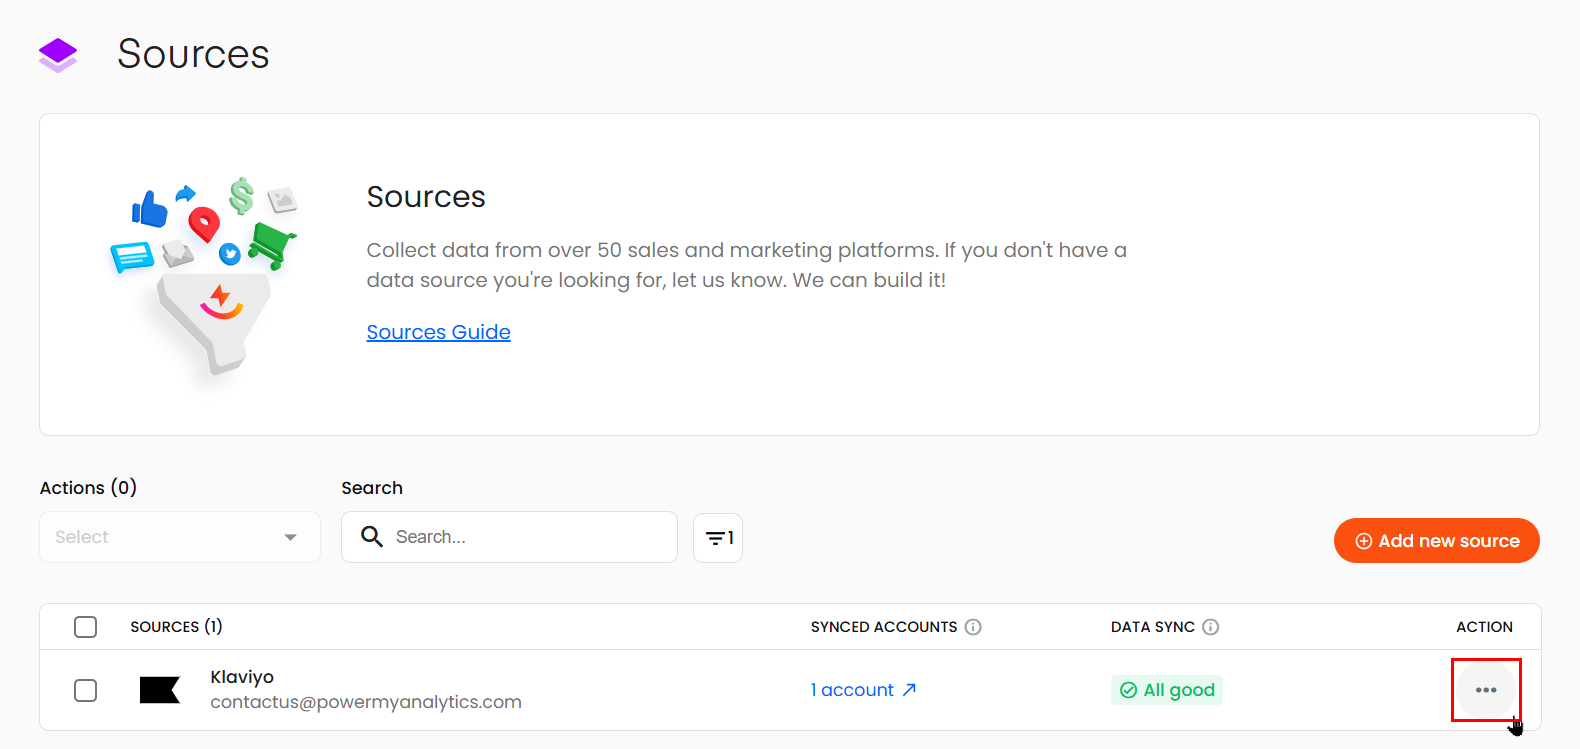The width and height of the screenshot is (1580, 749).
Task: Click the magnifying glass search icon
Action: click(371, 537)
